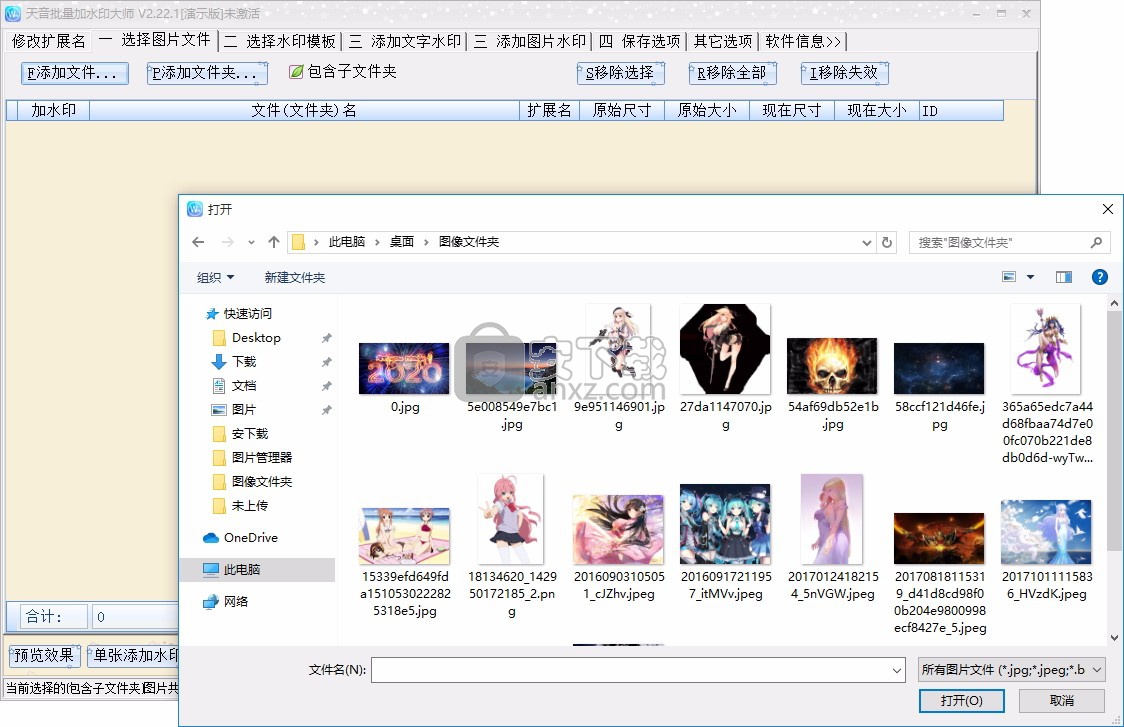Switch to 保存选项 tab
1124x727 pixels.
[639, 42]
